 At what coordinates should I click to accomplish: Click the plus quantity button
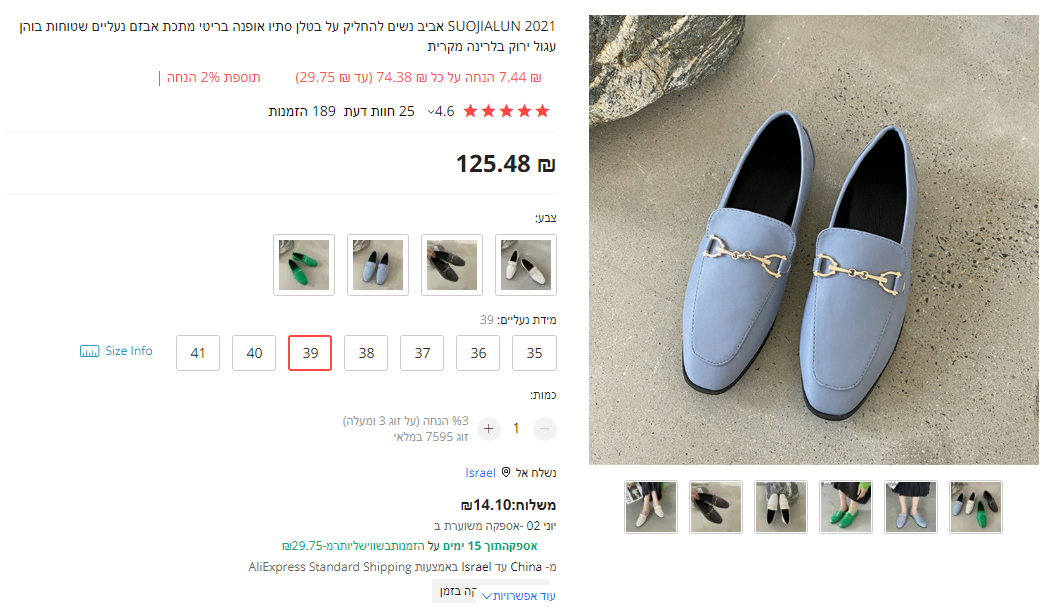click(489, 429)
